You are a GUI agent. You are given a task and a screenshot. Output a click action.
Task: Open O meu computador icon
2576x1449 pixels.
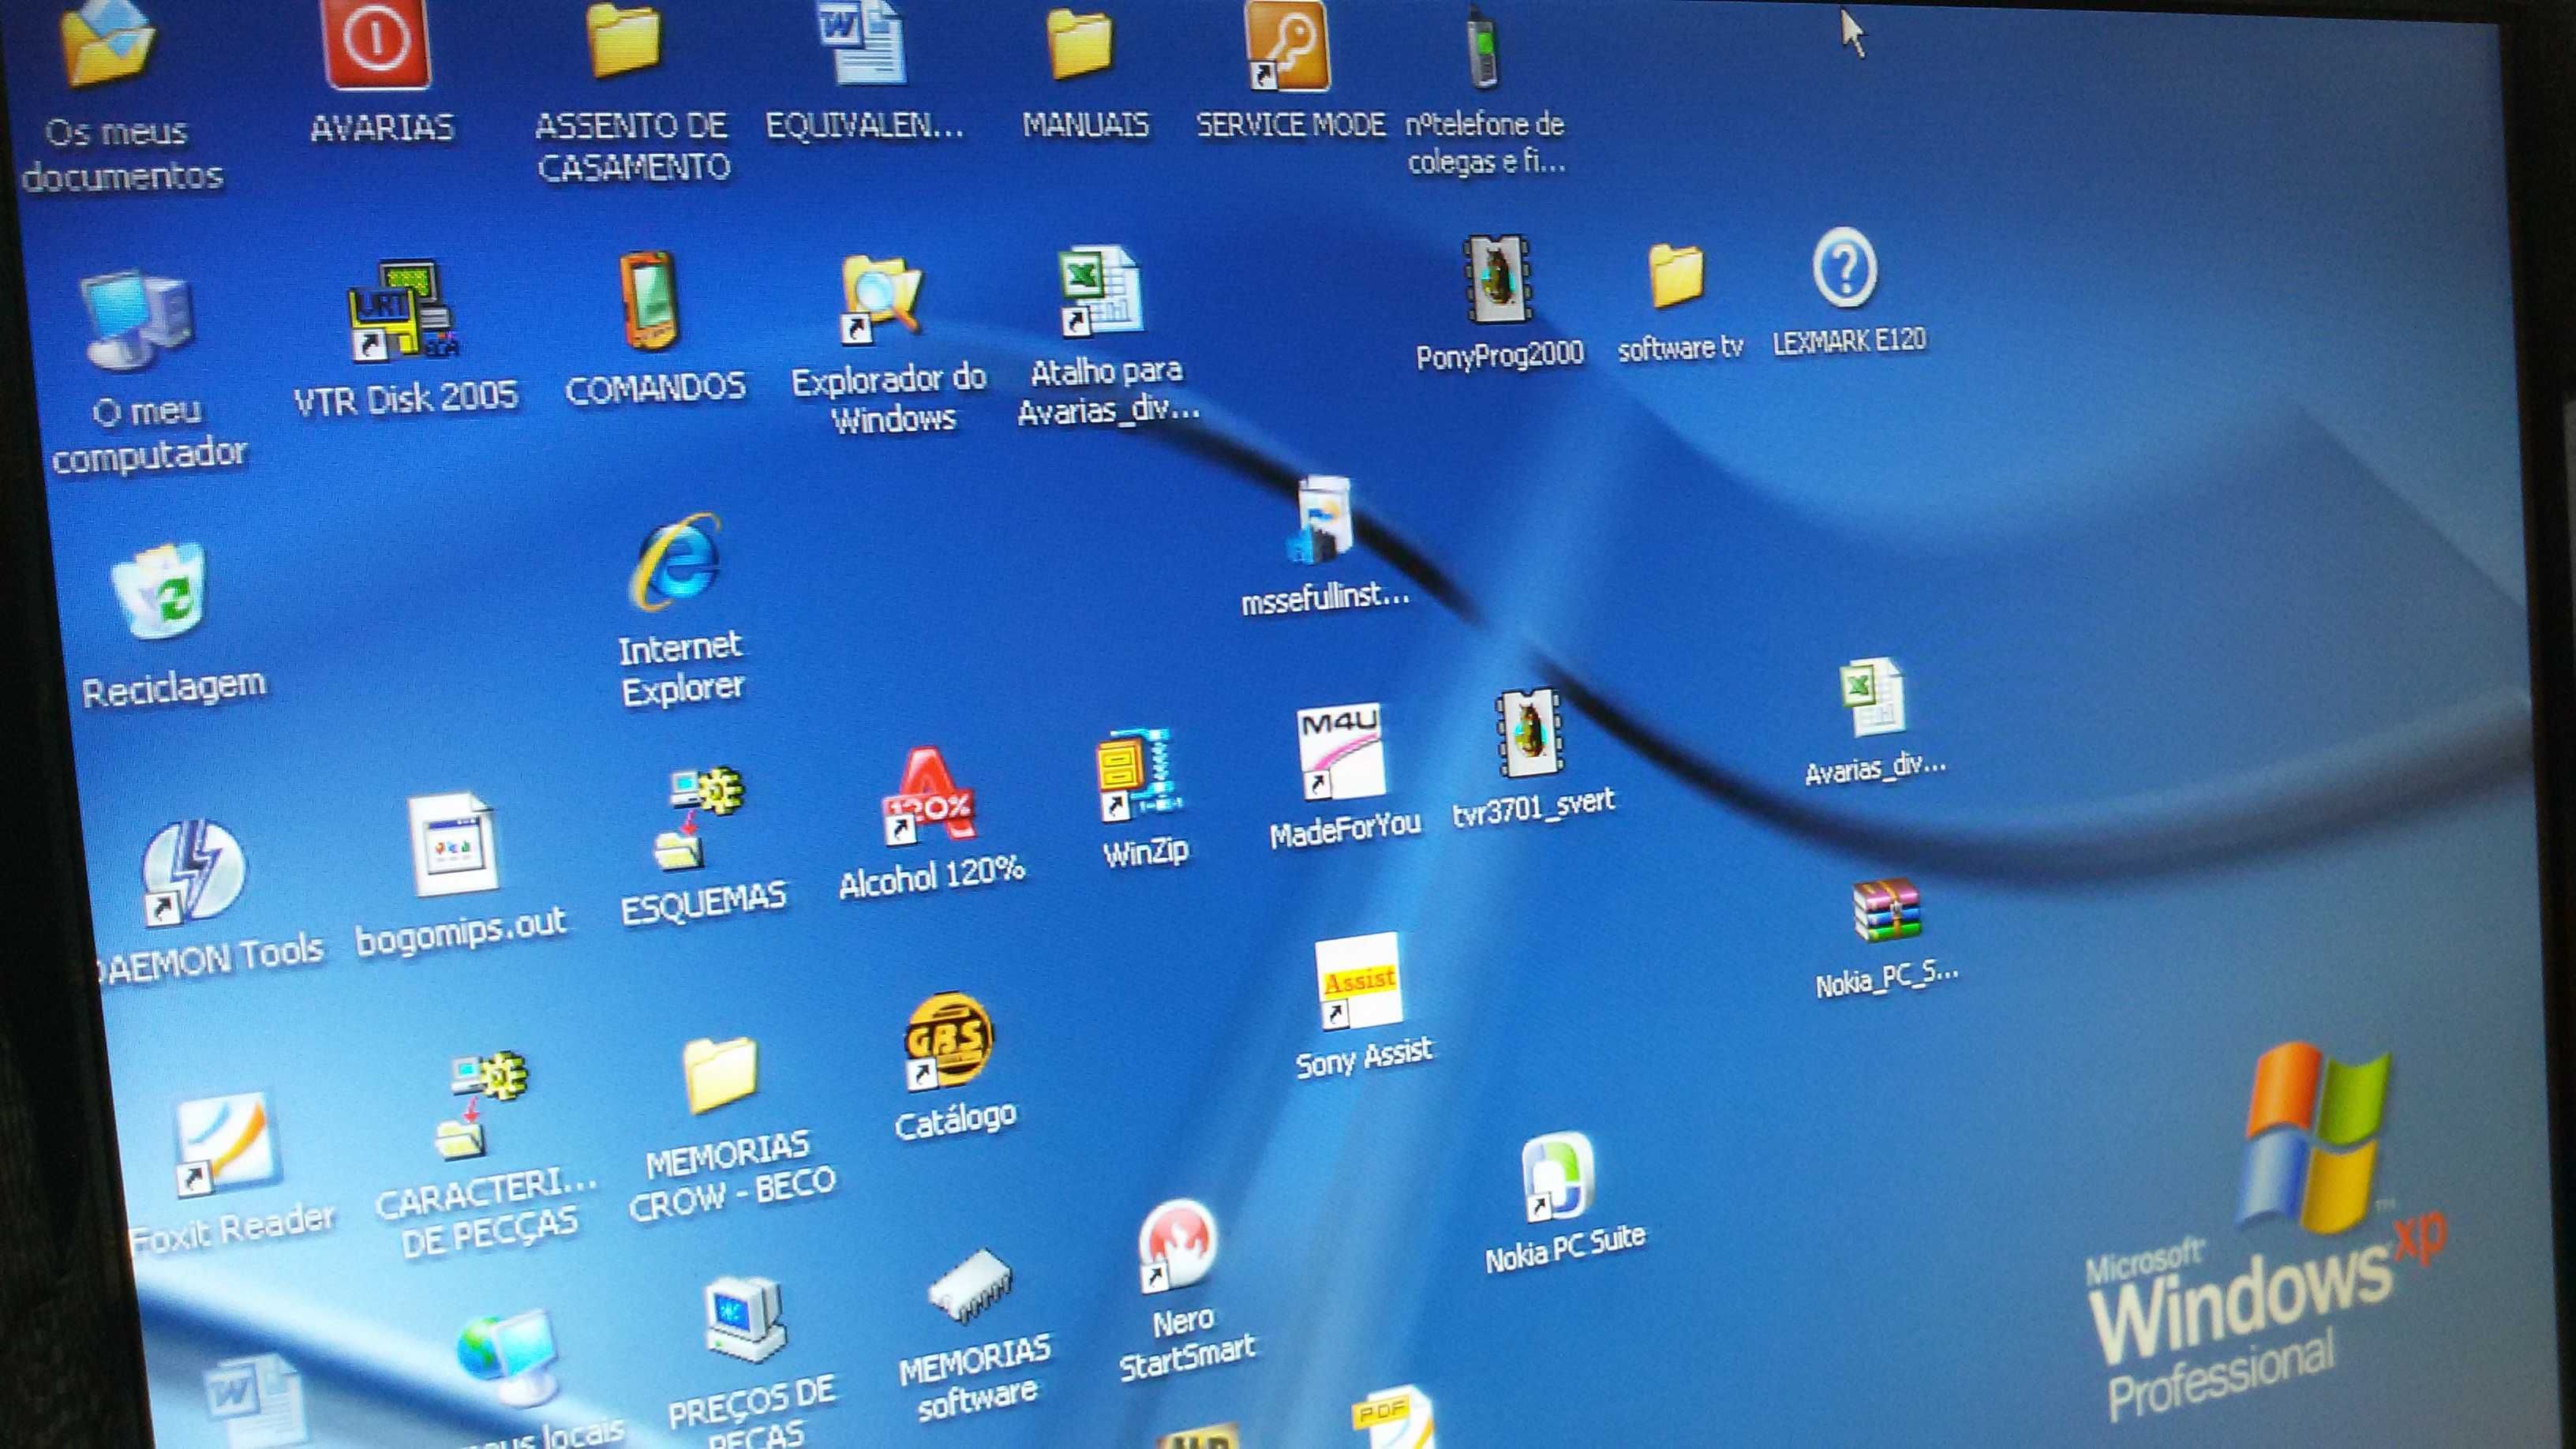136,320
